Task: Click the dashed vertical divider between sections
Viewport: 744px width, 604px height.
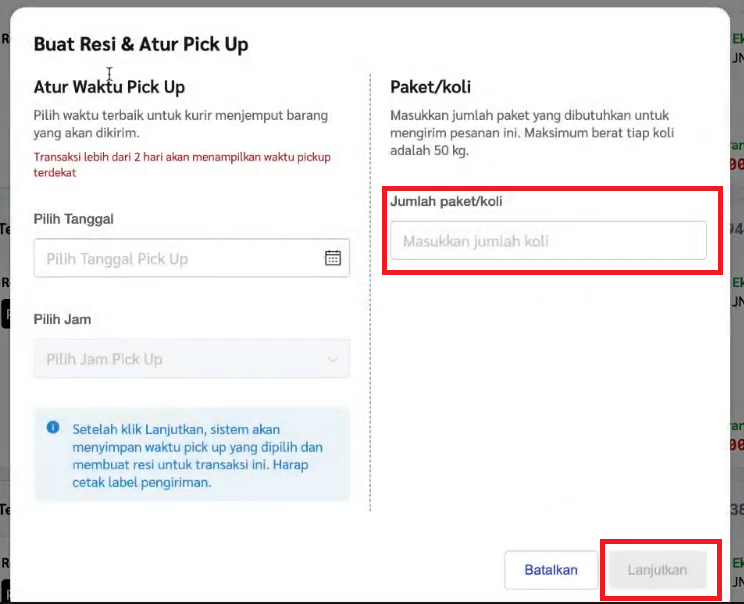Action: click(x=370, y=292)
